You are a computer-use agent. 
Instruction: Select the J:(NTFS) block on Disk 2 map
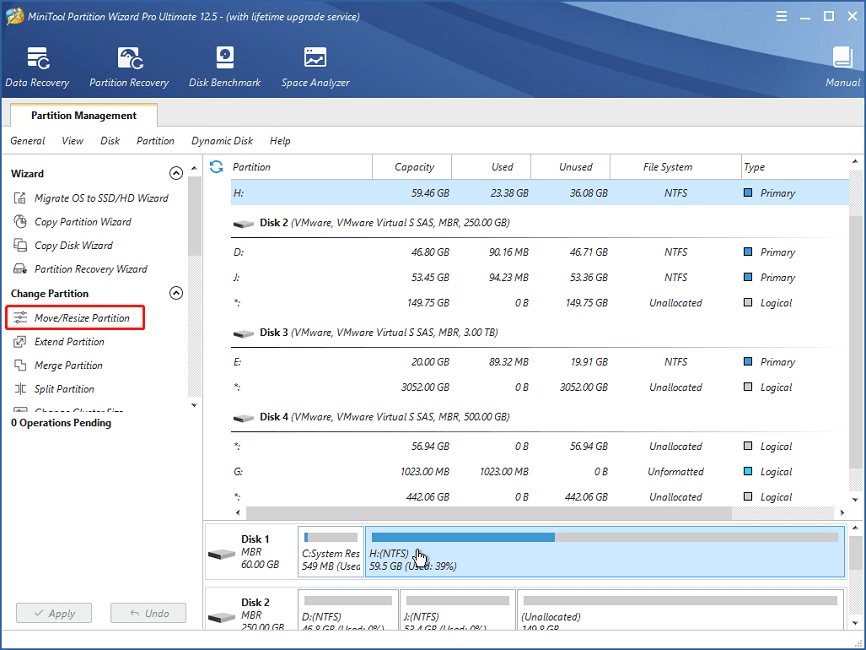point(458,610)
